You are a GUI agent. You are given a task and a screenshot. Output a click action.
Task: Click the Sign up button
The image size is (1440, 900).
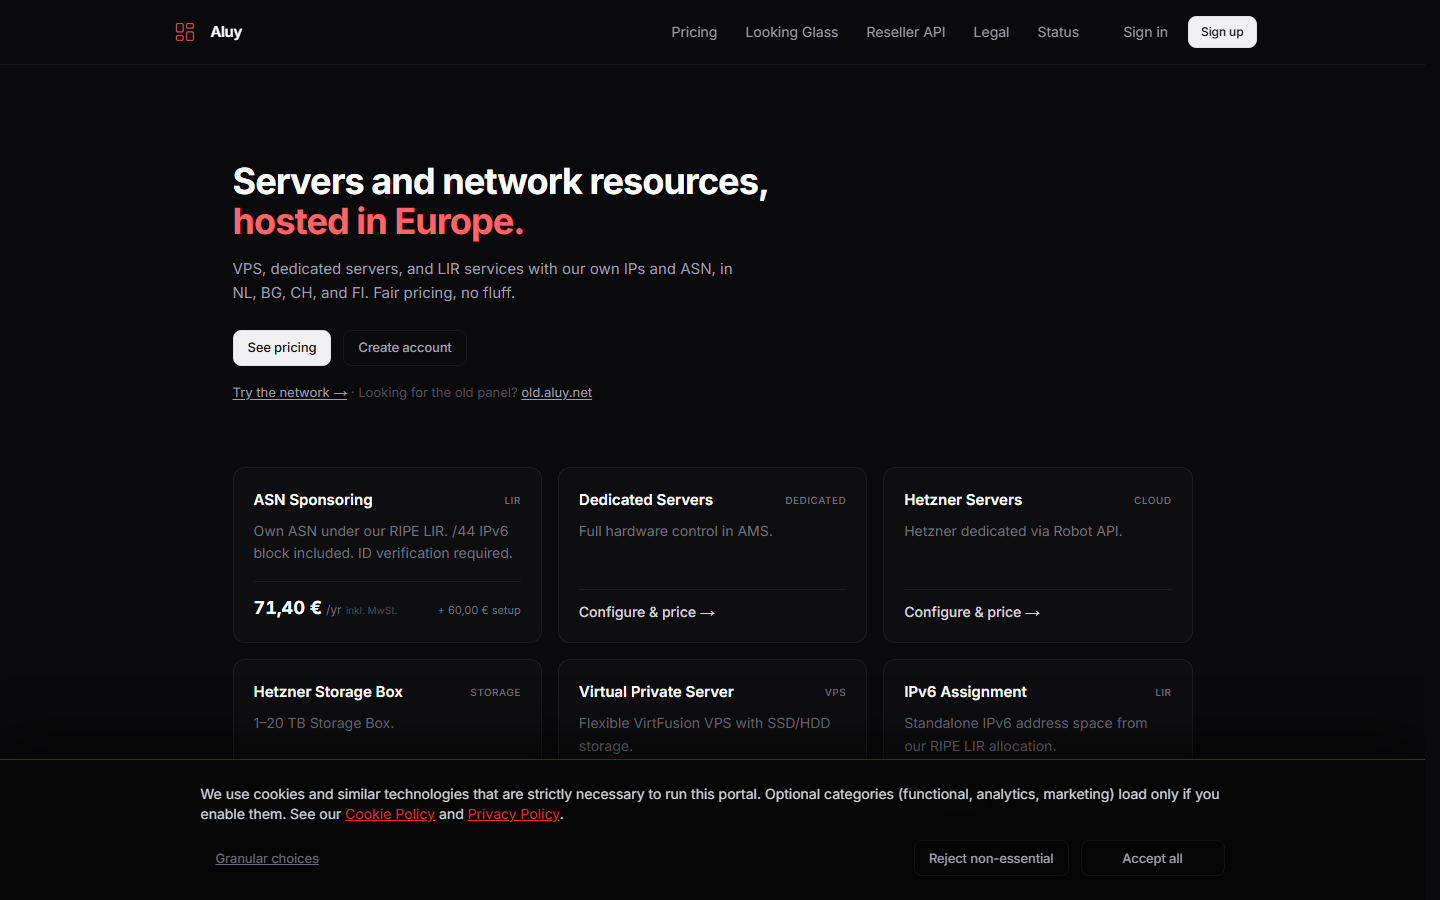1222,32
